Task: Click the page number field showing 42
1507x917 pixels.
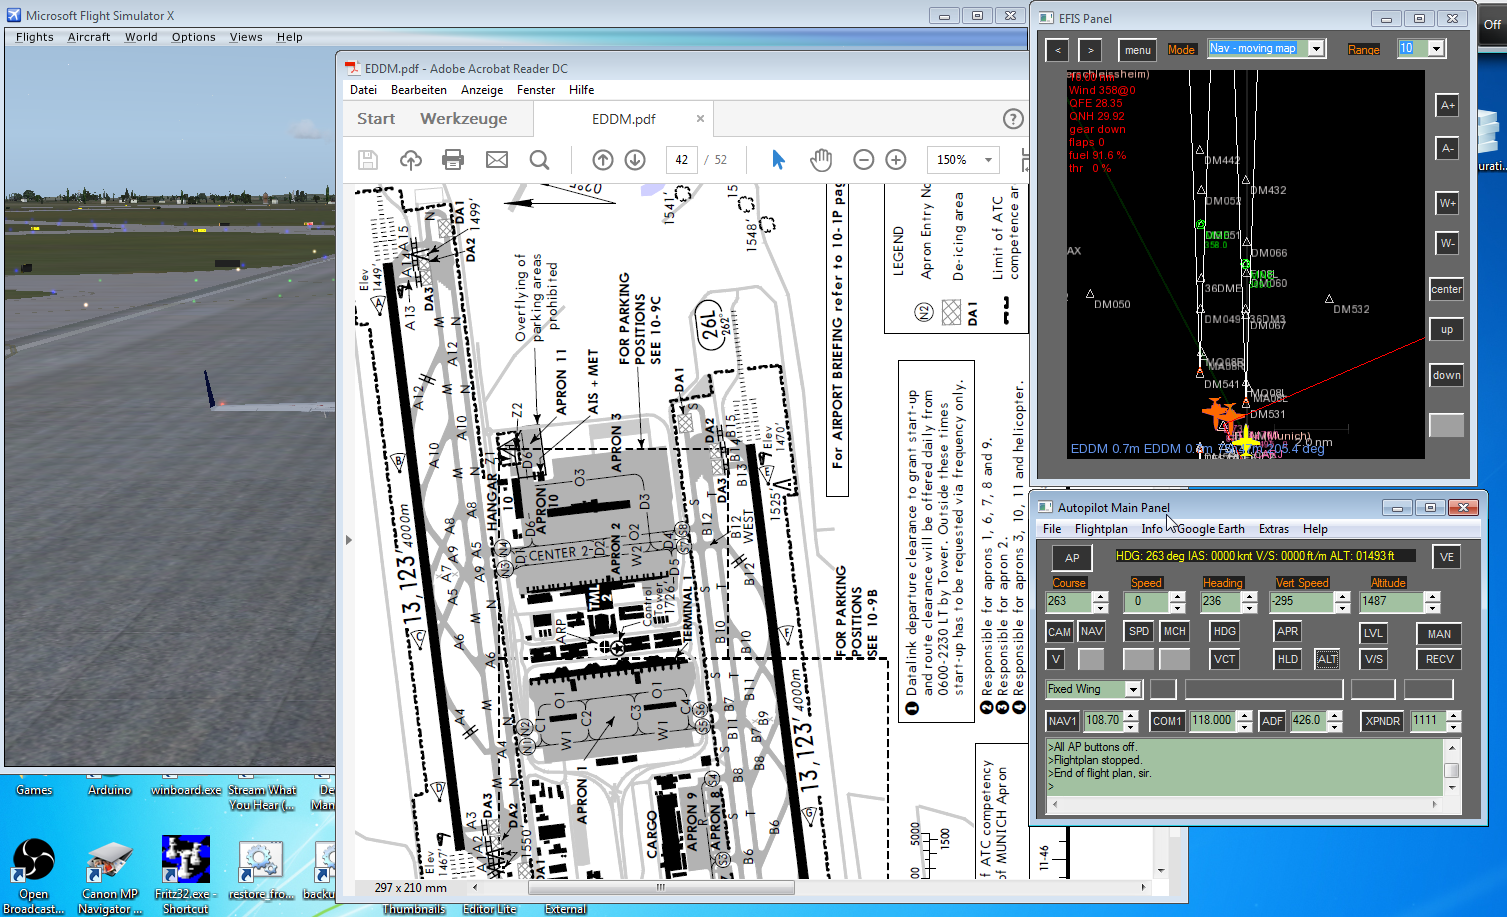Action: [x=681, y=160]
